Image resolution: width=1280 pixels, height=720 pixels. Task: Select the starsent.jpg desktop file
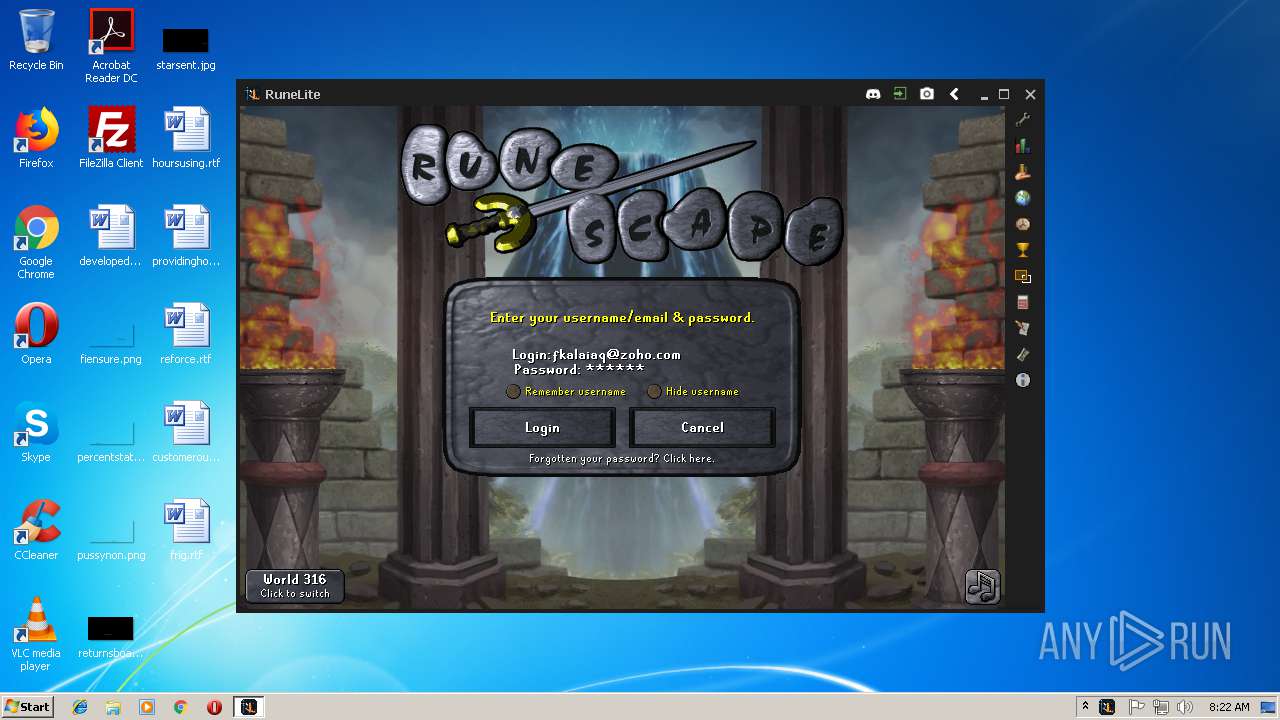[x=186, y=48]
